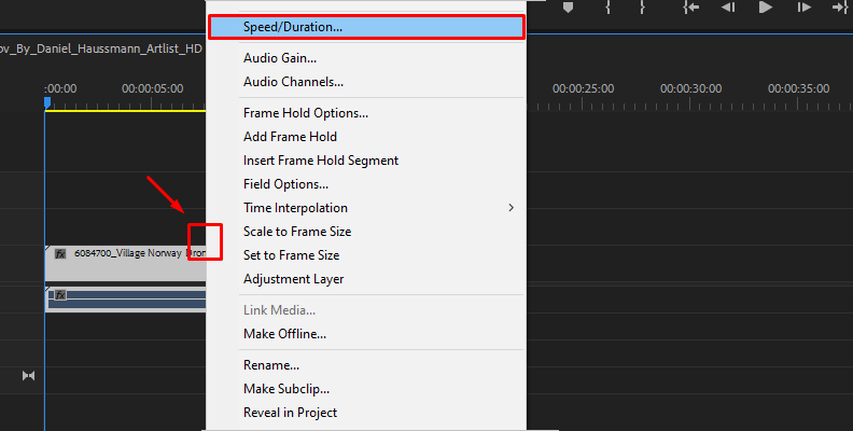Choose Speed/Duration from the context menu
Screen dimensions: 853x431
coord(366,27)
